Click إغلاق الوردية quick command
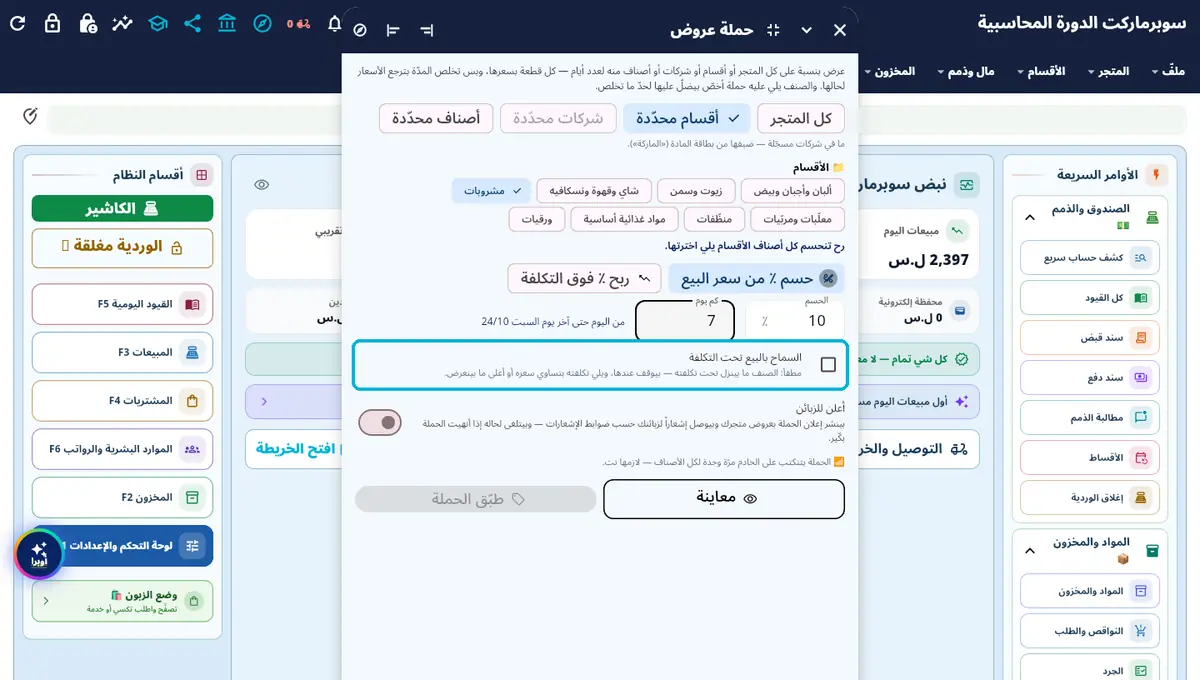Image resolution: width=1200 pixels, height=680 pixels. (1089, 497)
